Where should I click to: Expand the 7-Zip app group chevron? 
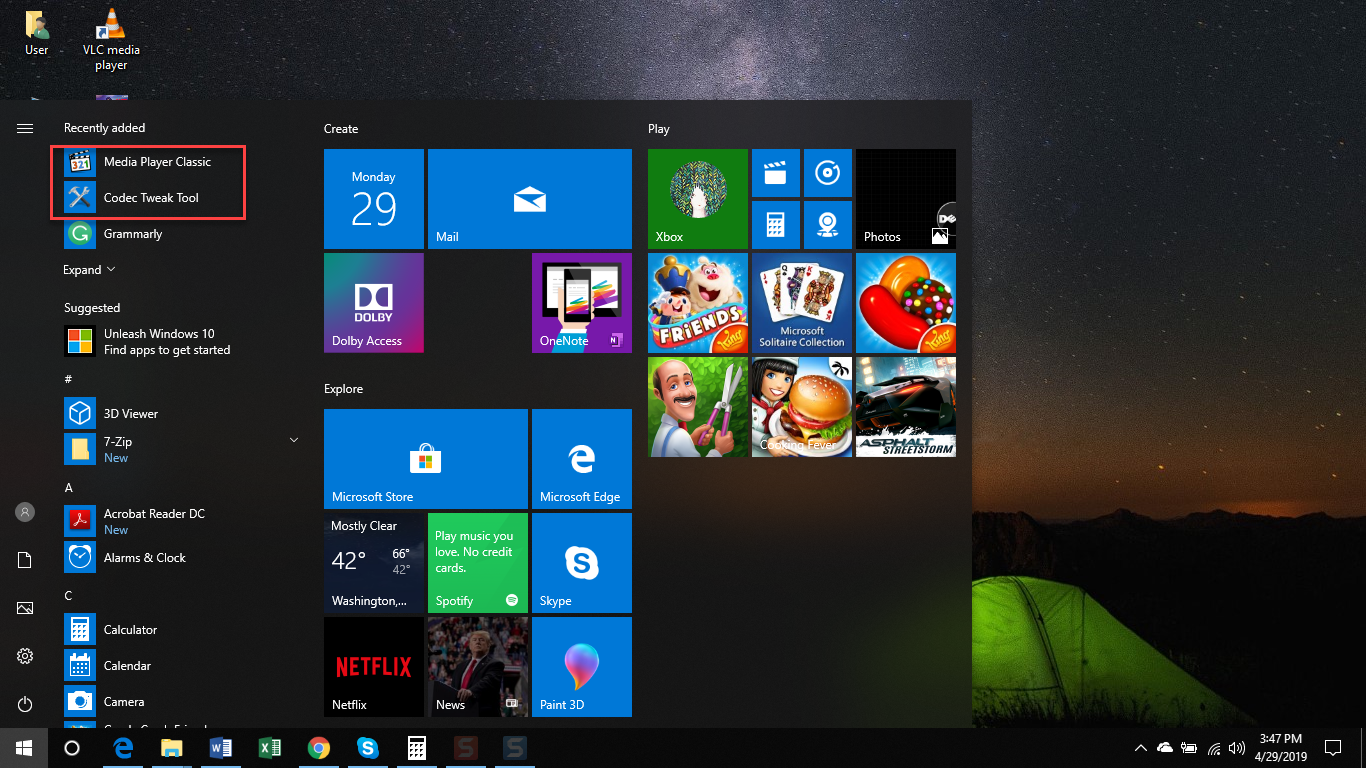[293, 439]
